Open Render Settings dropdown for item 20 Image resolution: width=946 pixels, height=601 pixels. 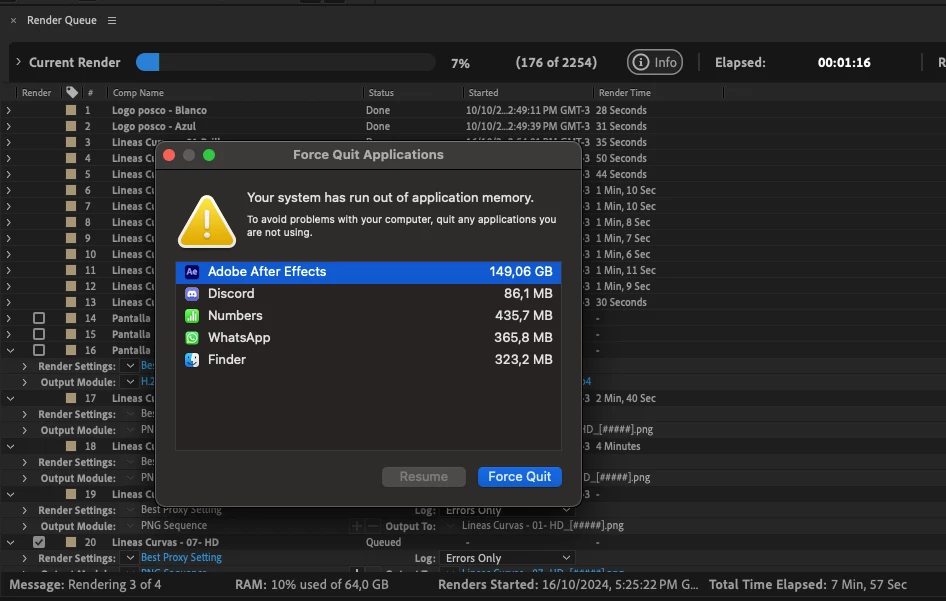130,558
